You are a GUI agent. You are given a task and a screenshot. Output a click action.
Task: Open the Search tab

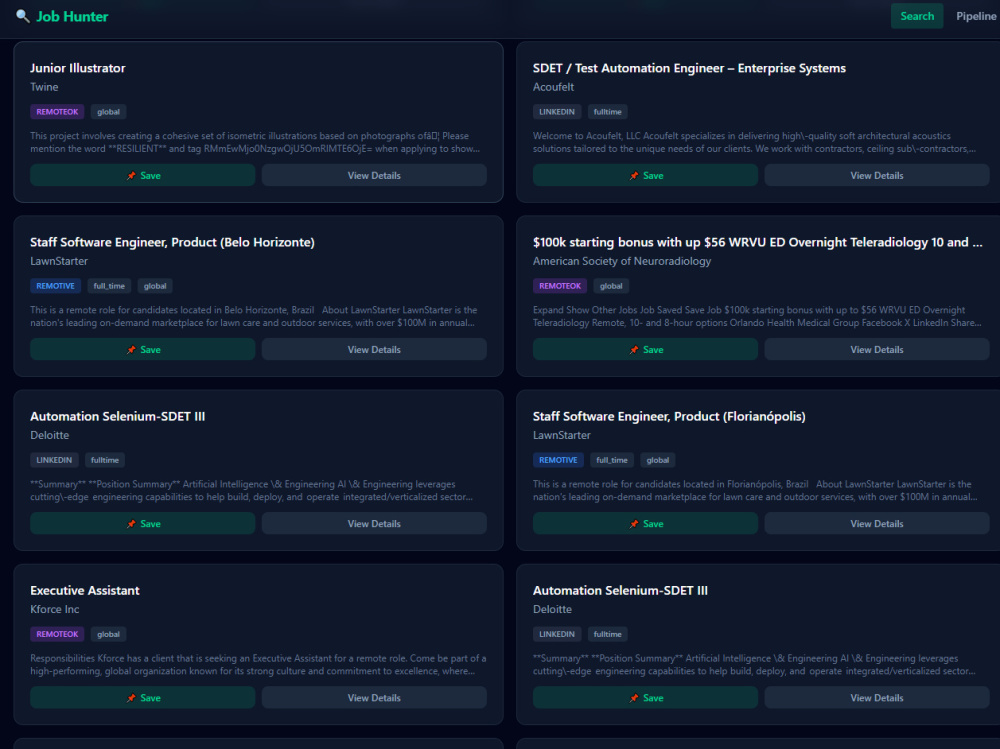click(x=916, y=16)
